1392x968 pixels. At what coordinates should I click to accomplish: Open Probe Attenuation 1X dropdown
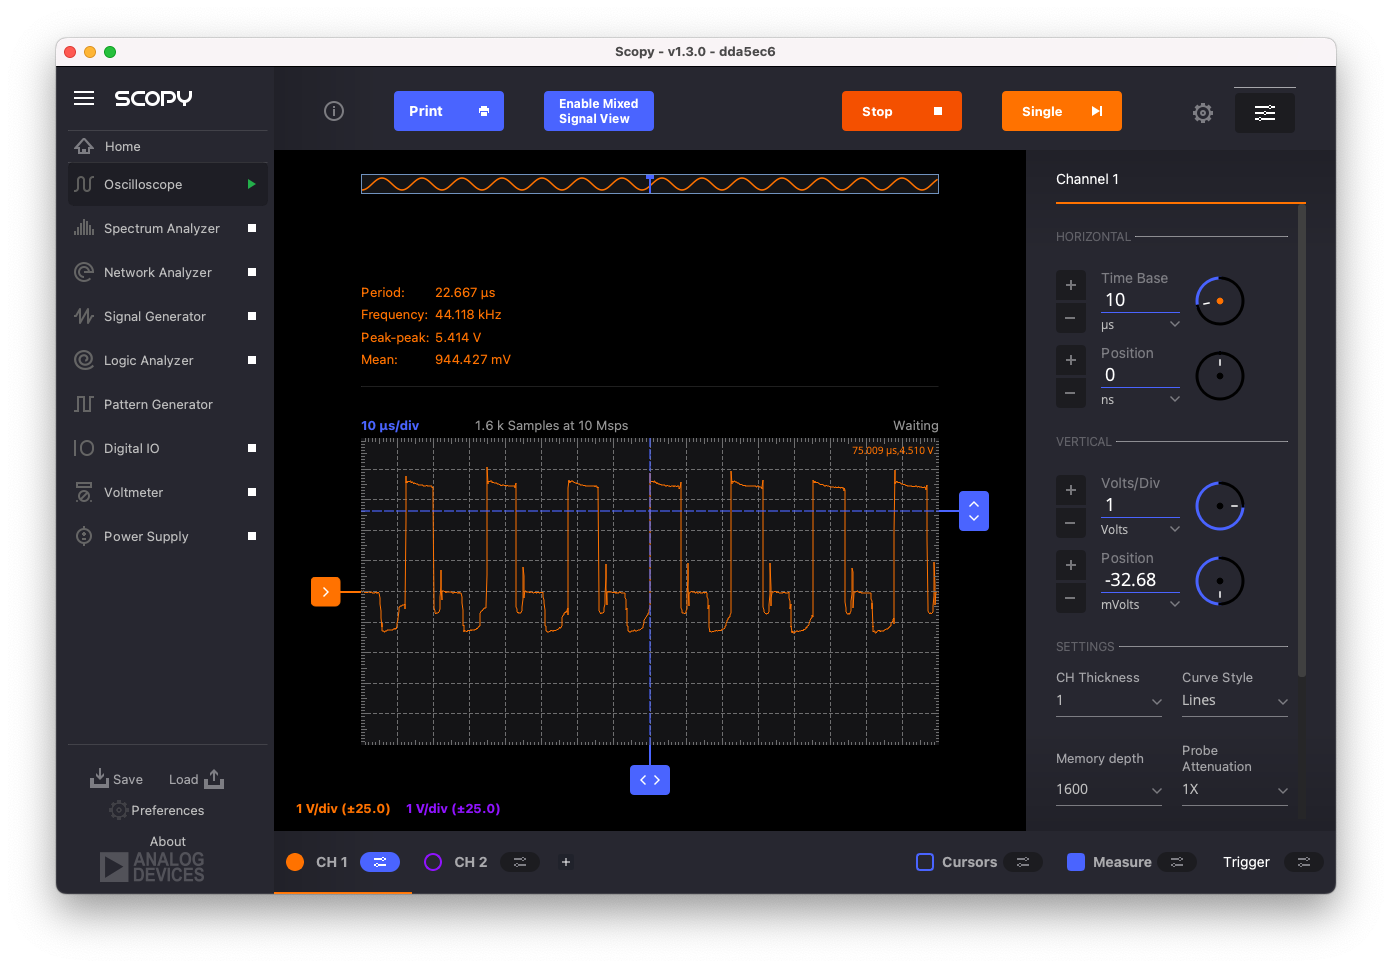coord(1235,790)
